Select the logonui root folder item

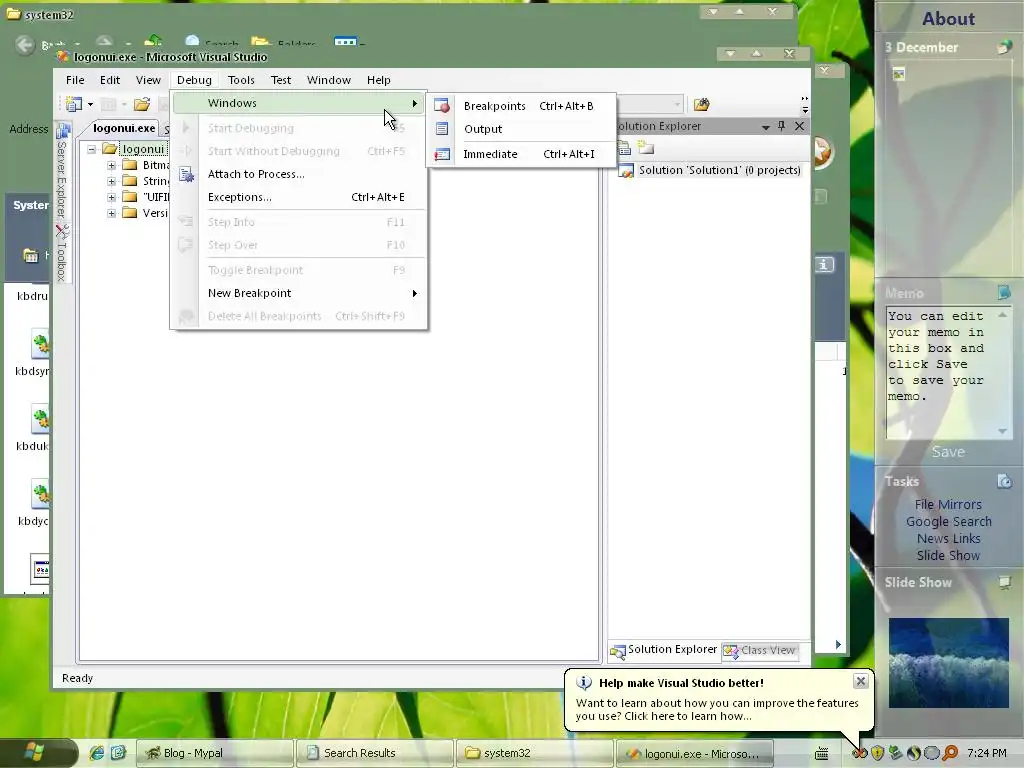click(143, 150)
